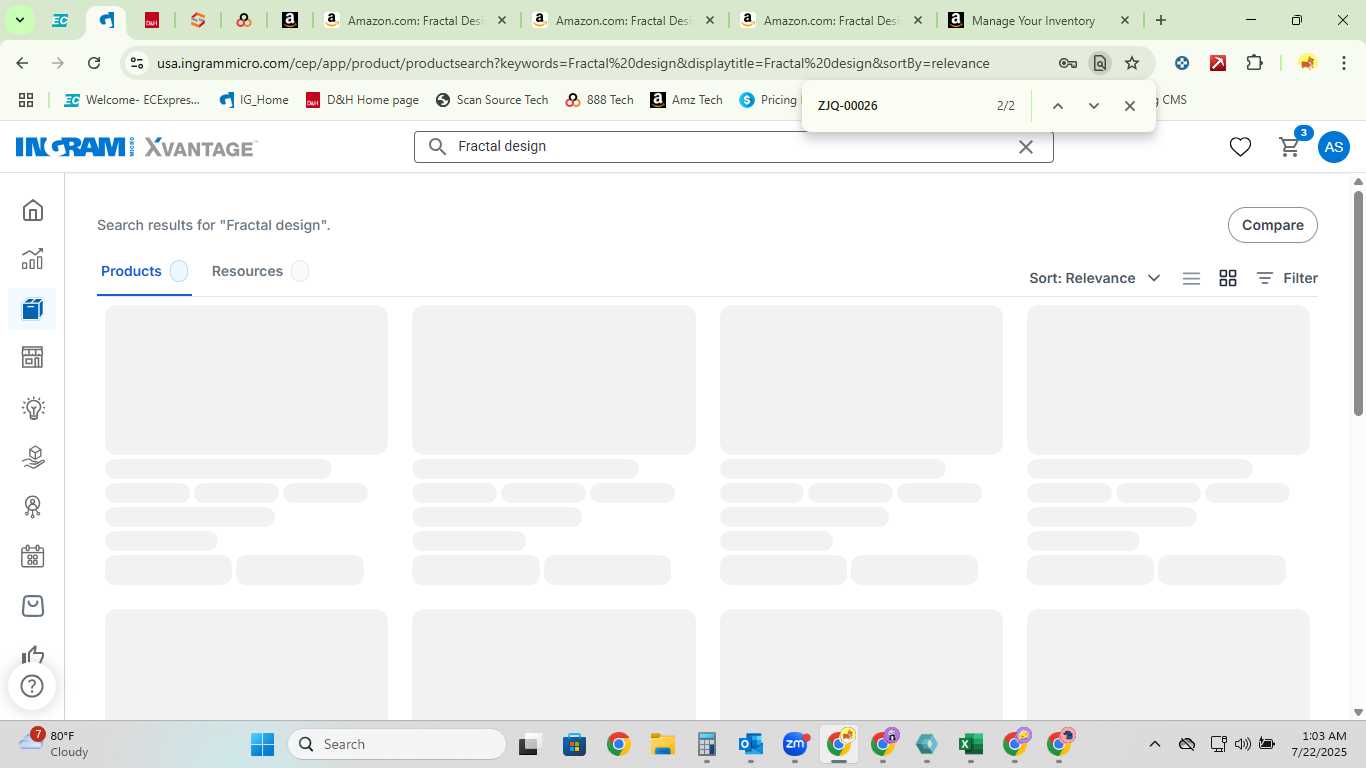The width and height of the screenshot is (1366, 768).
Task: Click the Windows taskbar Search box
Action: [397, 744]
